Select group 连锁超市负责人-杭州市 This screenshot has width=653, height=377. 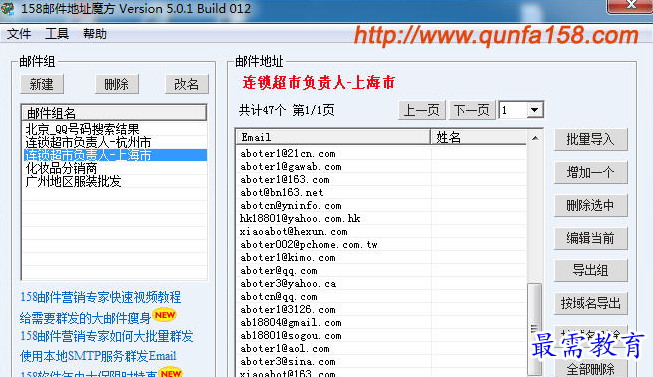[115, 142]
